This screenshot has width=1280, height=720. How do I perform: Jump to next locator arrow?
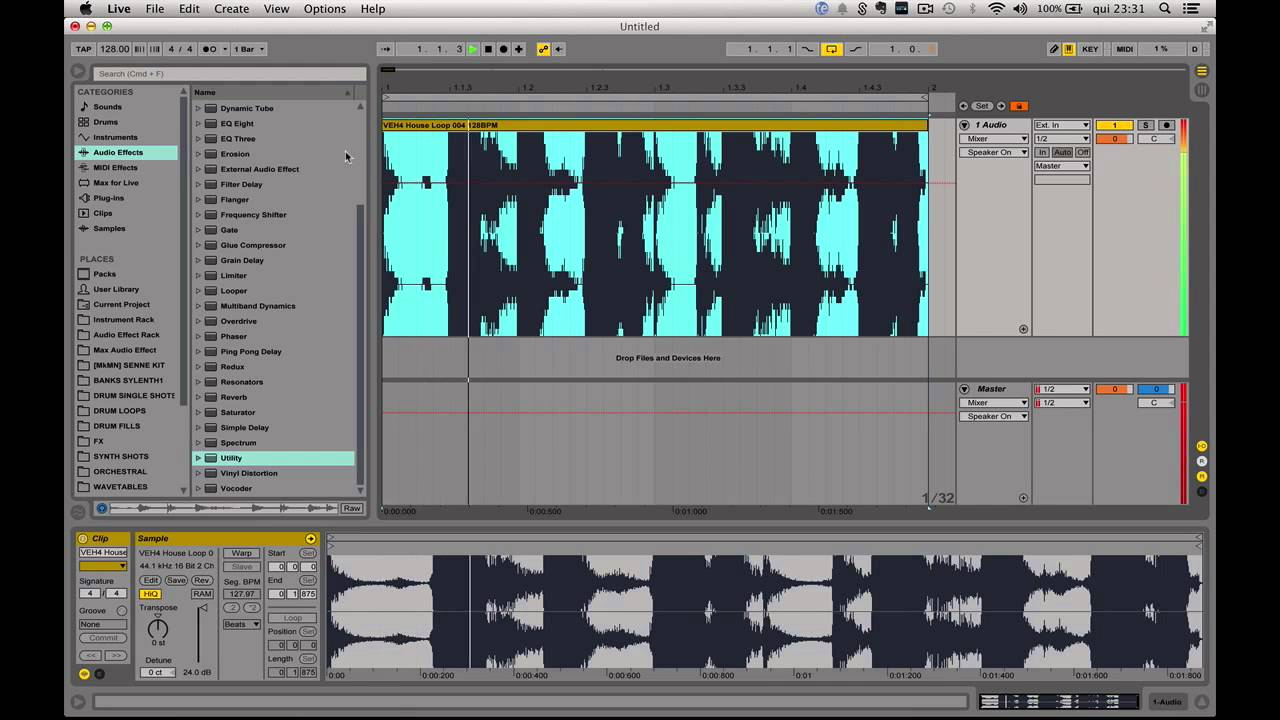[x=1001, y=106]
